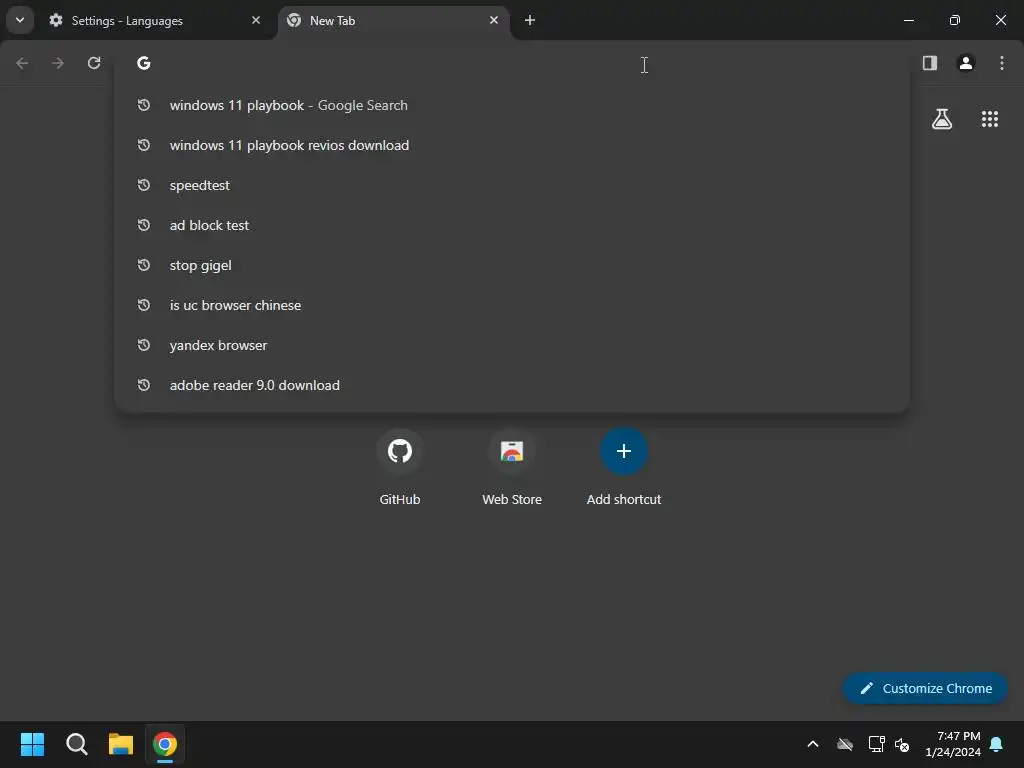Open the Google apps grid

click(x=989, y=119)
